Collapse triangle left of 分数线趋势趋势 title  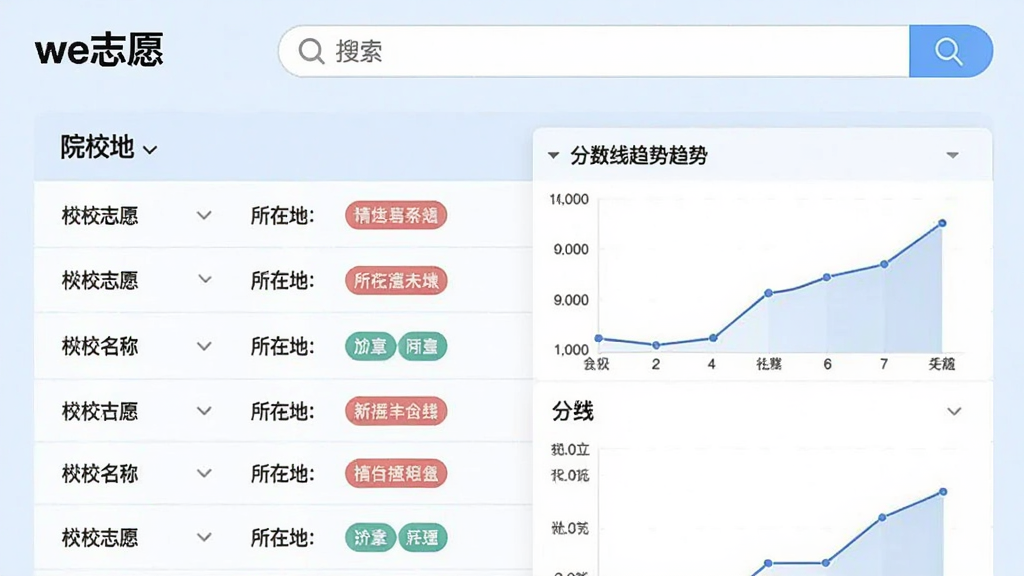pyautogui.click(x=554, y=155)
